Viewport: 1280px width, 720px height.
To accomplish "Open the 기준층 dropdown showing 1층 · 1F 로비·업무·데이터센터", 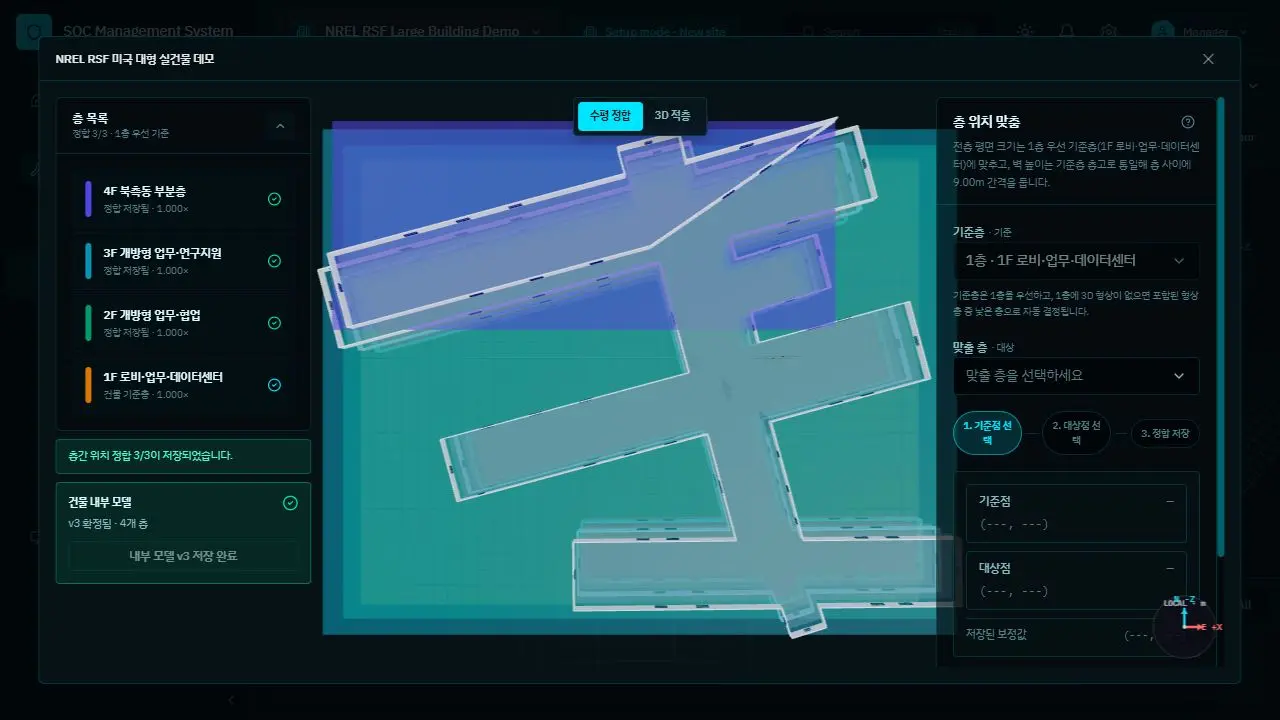I will (x=1076, y=261).
